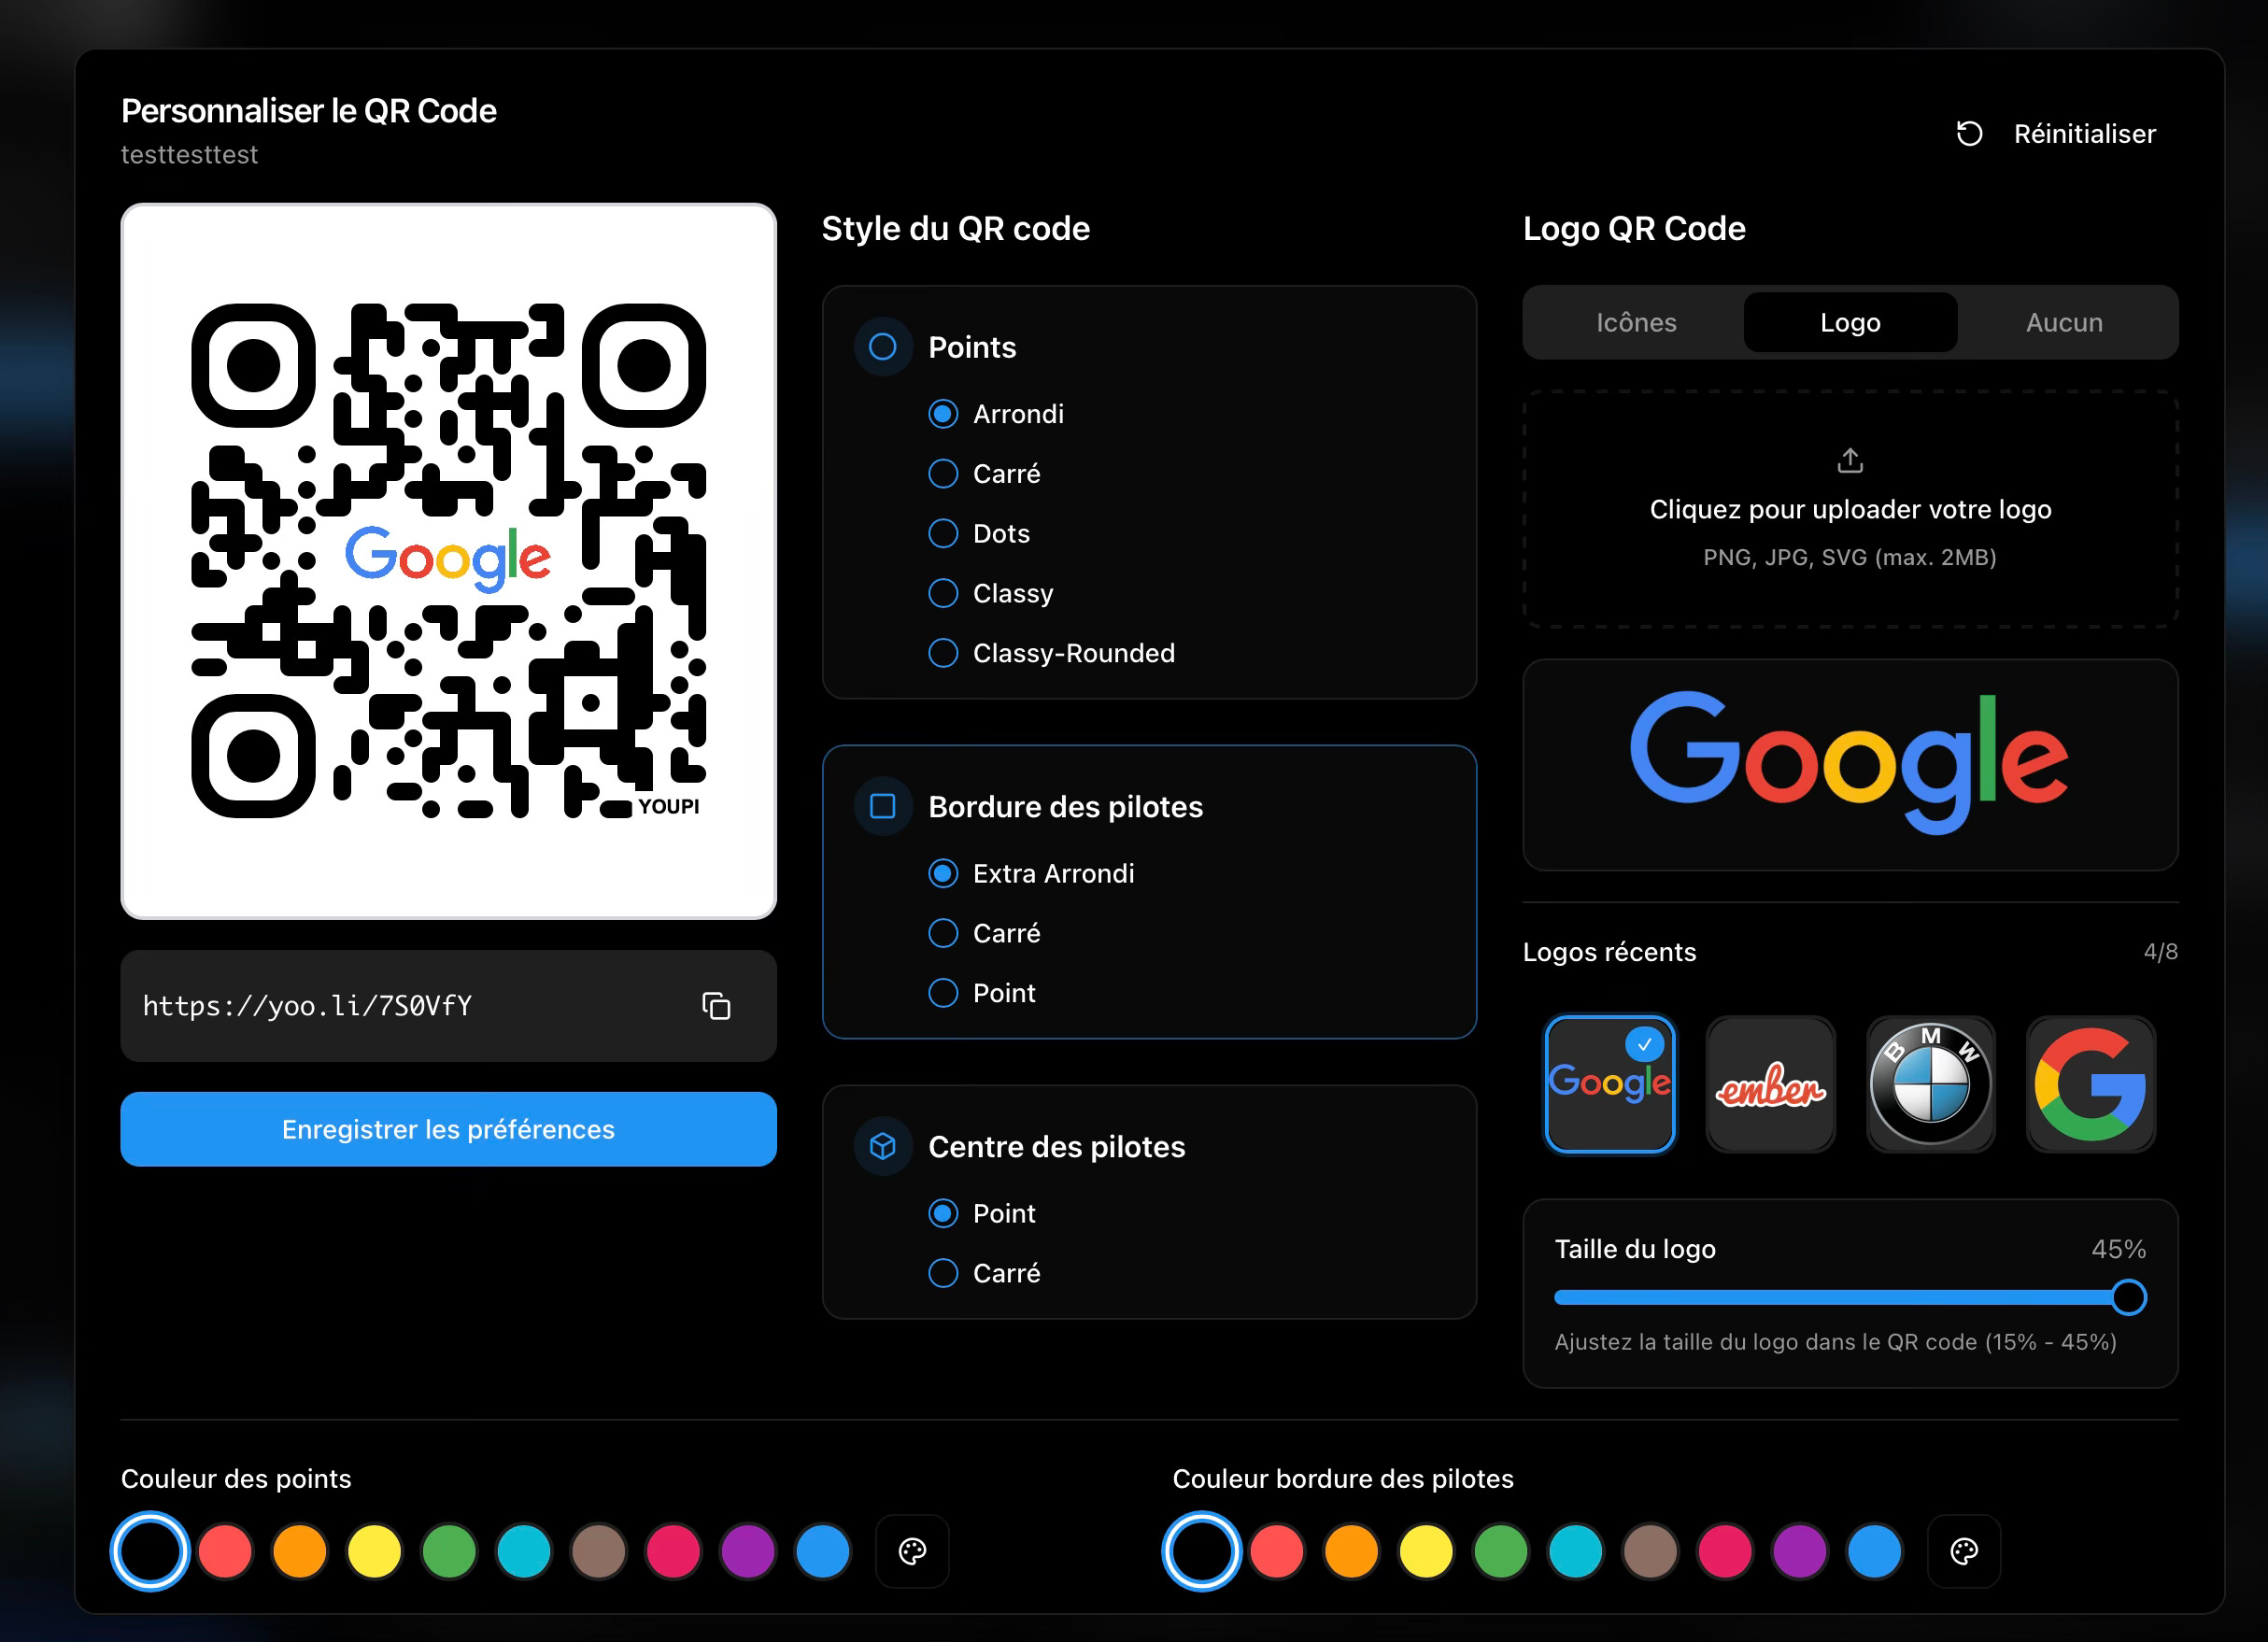Open custom palette for Couleur des points

coord(912,1551)
